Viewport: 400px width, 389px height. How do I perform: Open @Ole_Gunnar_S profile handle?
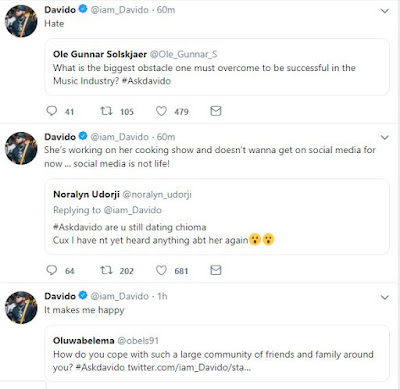coord(183,54)
